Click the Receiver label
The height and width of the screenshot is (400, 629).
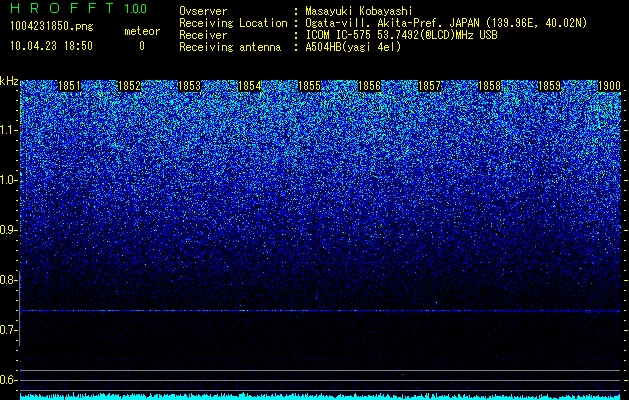click(203, 35)
